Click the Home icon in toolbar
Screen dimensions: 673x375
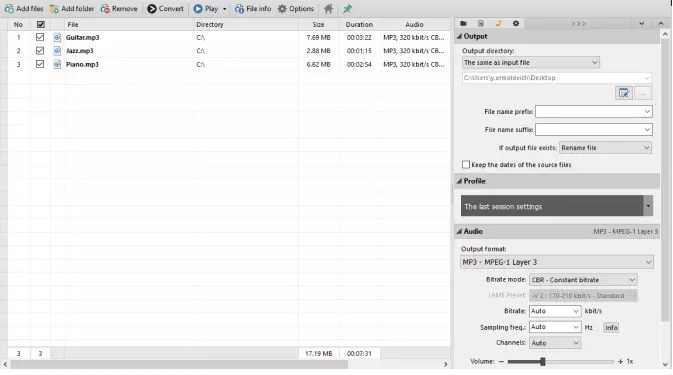(x=328, y=9)
